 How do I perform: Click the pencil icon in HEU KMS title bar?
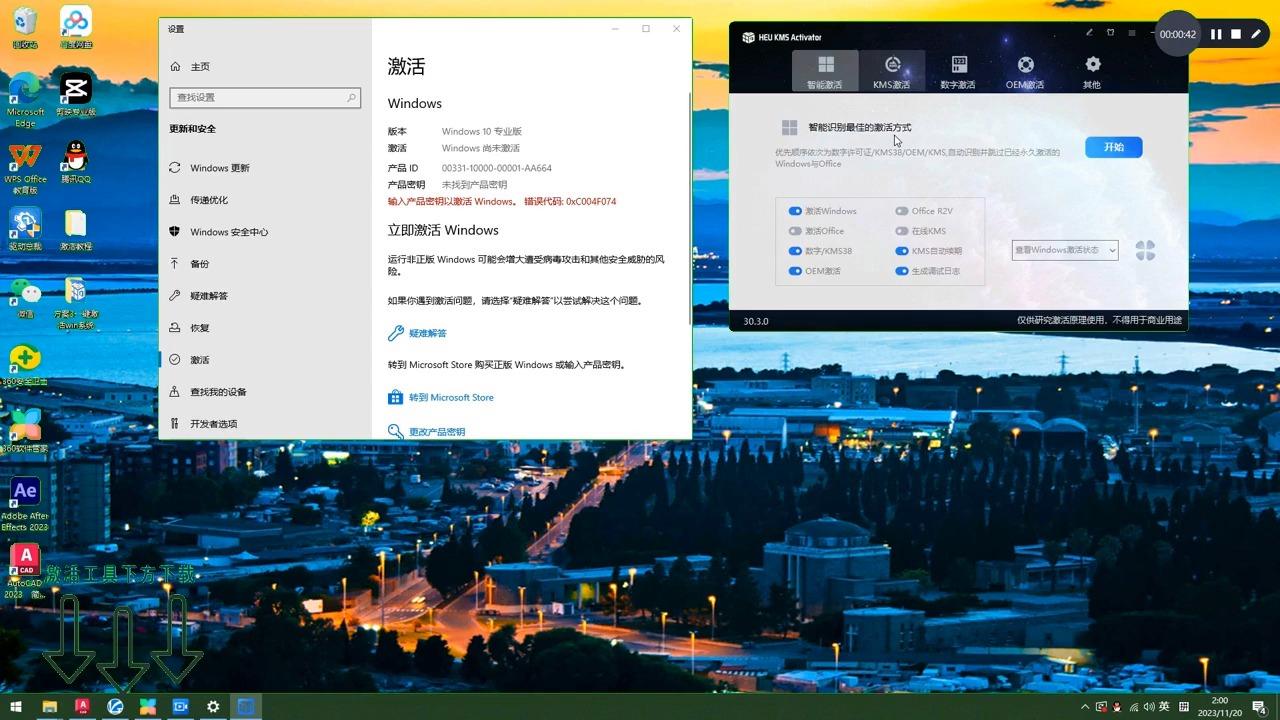1090,33
